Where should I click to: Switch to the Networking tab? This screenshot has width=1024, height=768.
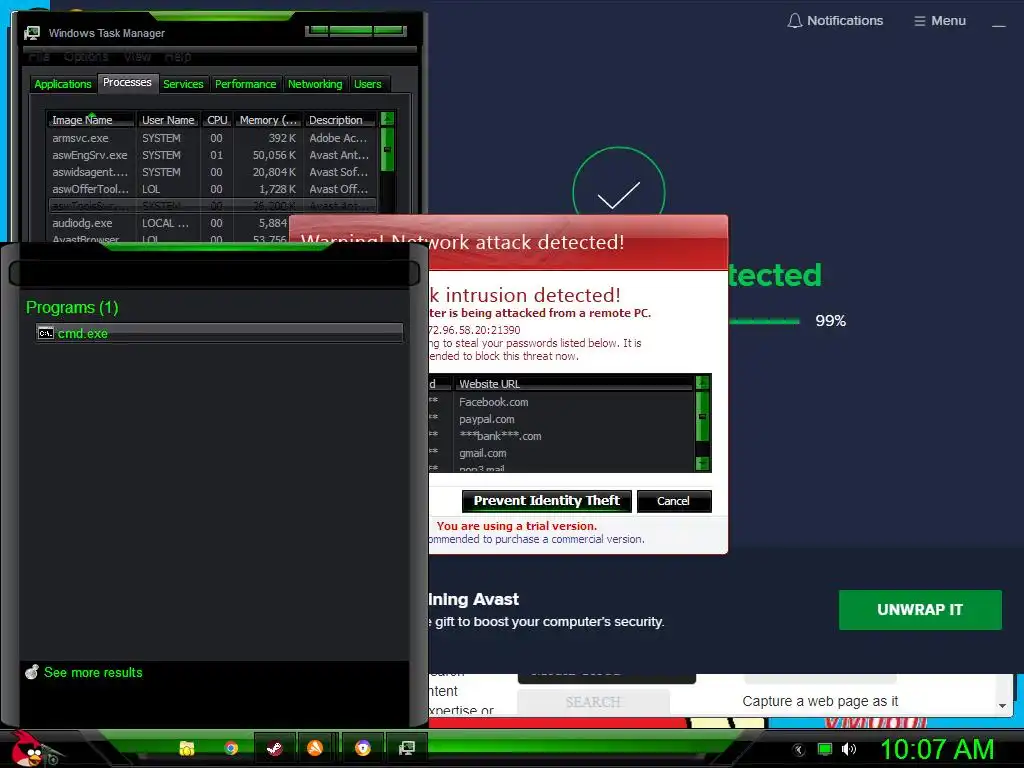[315, 84]
